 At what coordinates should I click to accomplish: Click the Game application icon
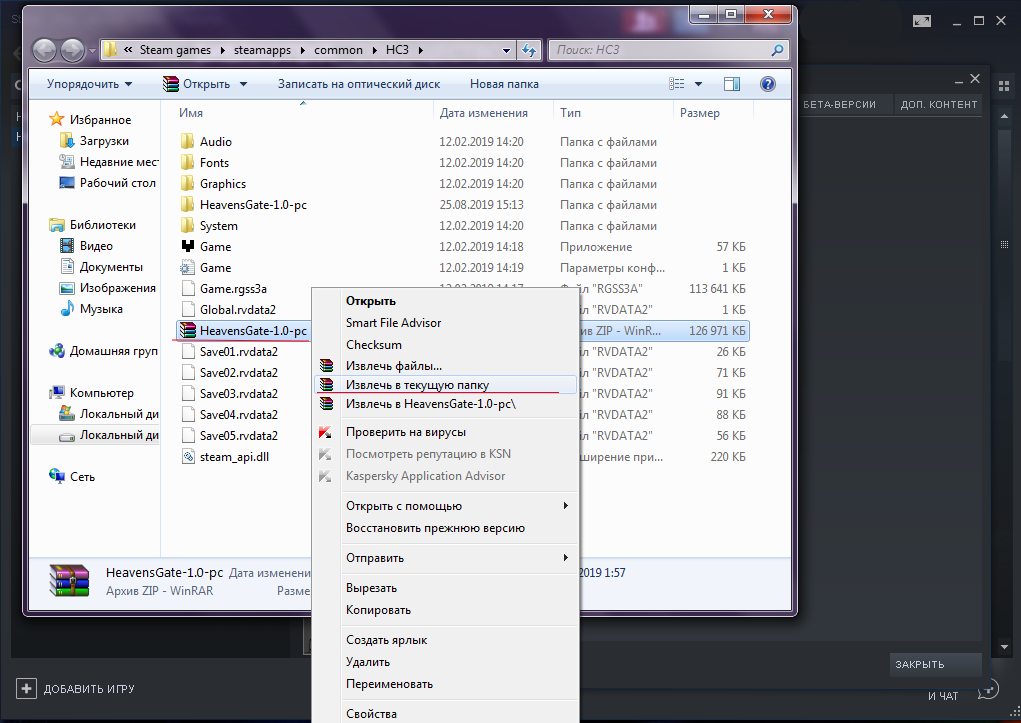[x=188, y=246]
